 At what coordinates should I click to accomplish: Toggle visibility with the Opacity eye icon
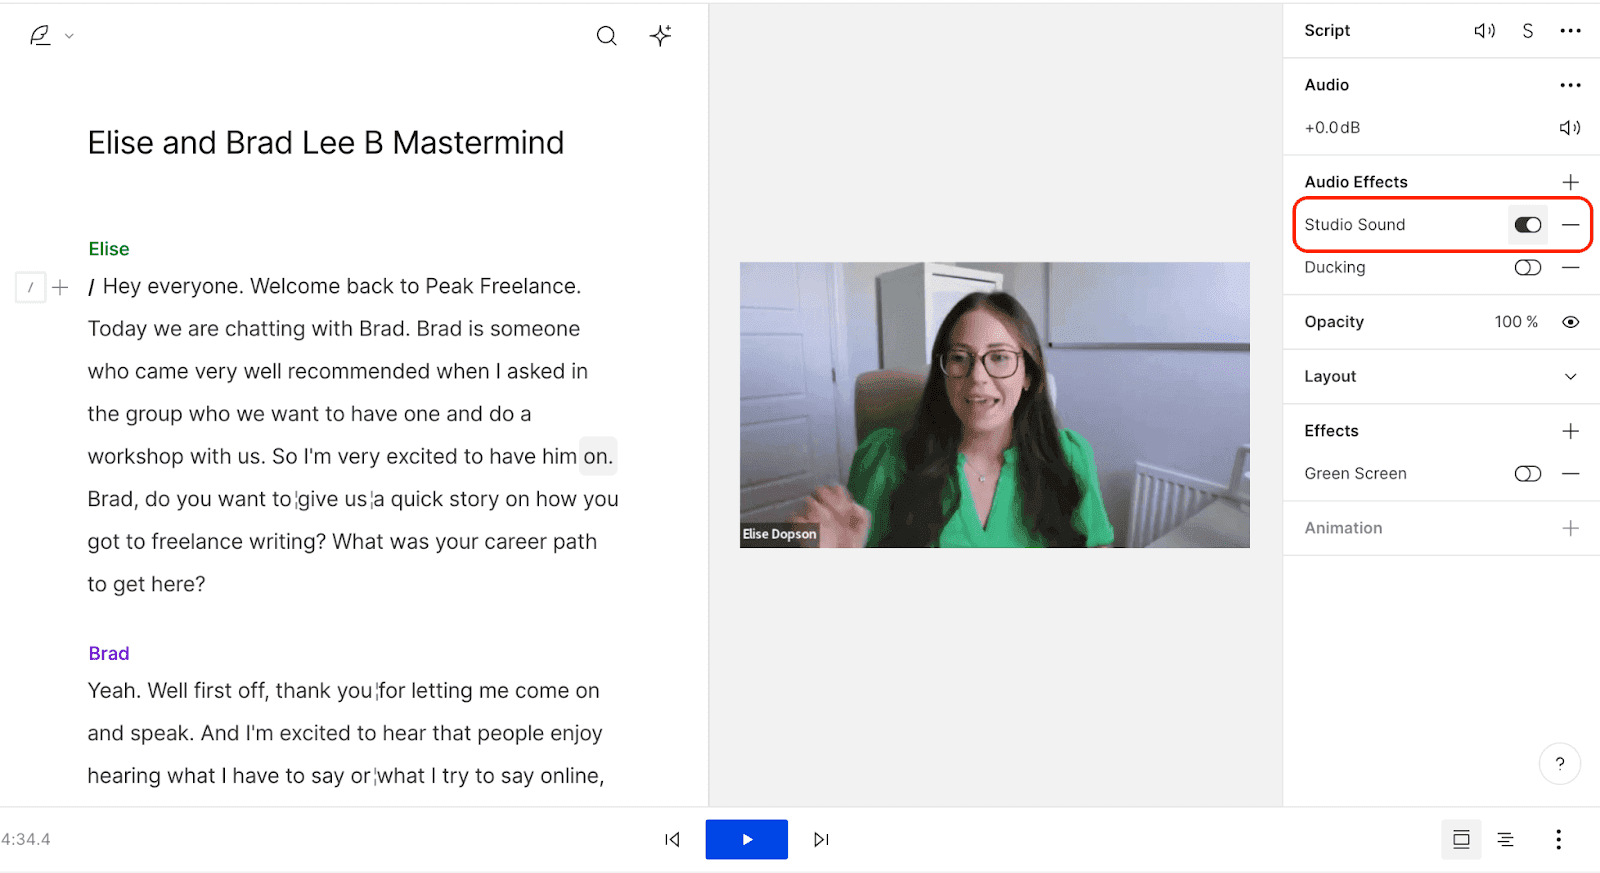pos(1570,322)
